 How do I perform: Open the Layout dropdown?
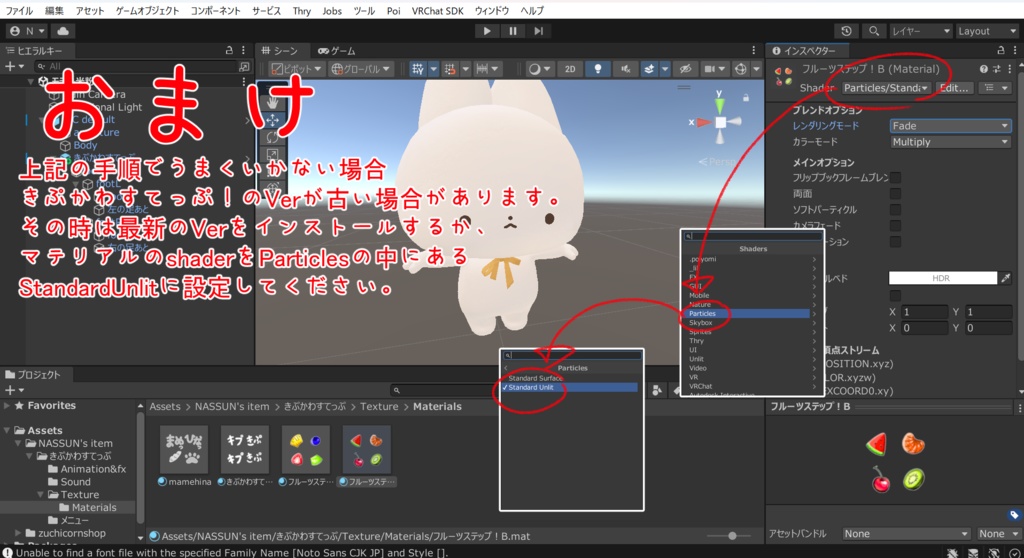coord(987,31)
